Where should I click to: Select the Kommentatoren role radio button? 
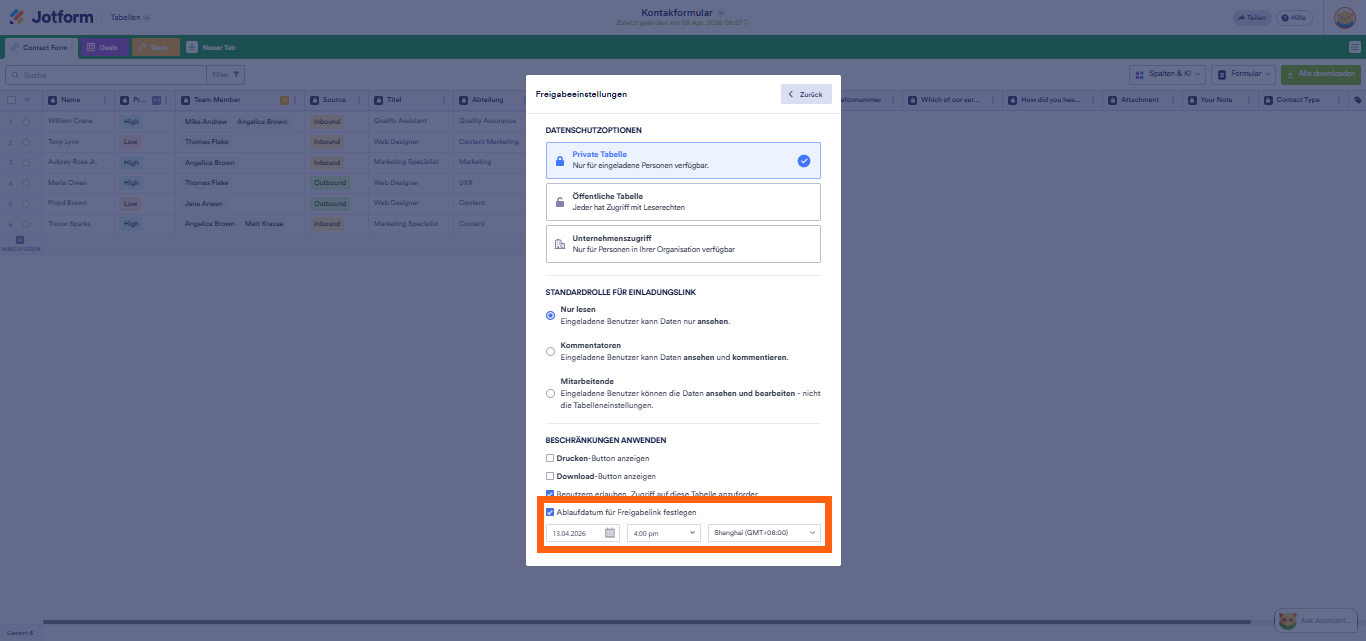[x=550, y=351]
